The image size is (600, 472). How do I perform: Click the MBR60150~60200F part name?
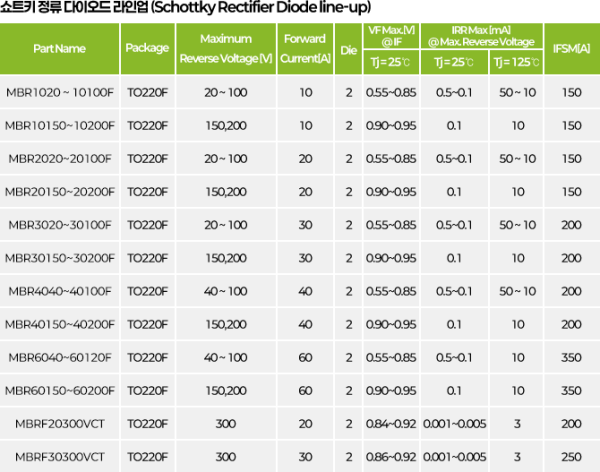point(60,390)
